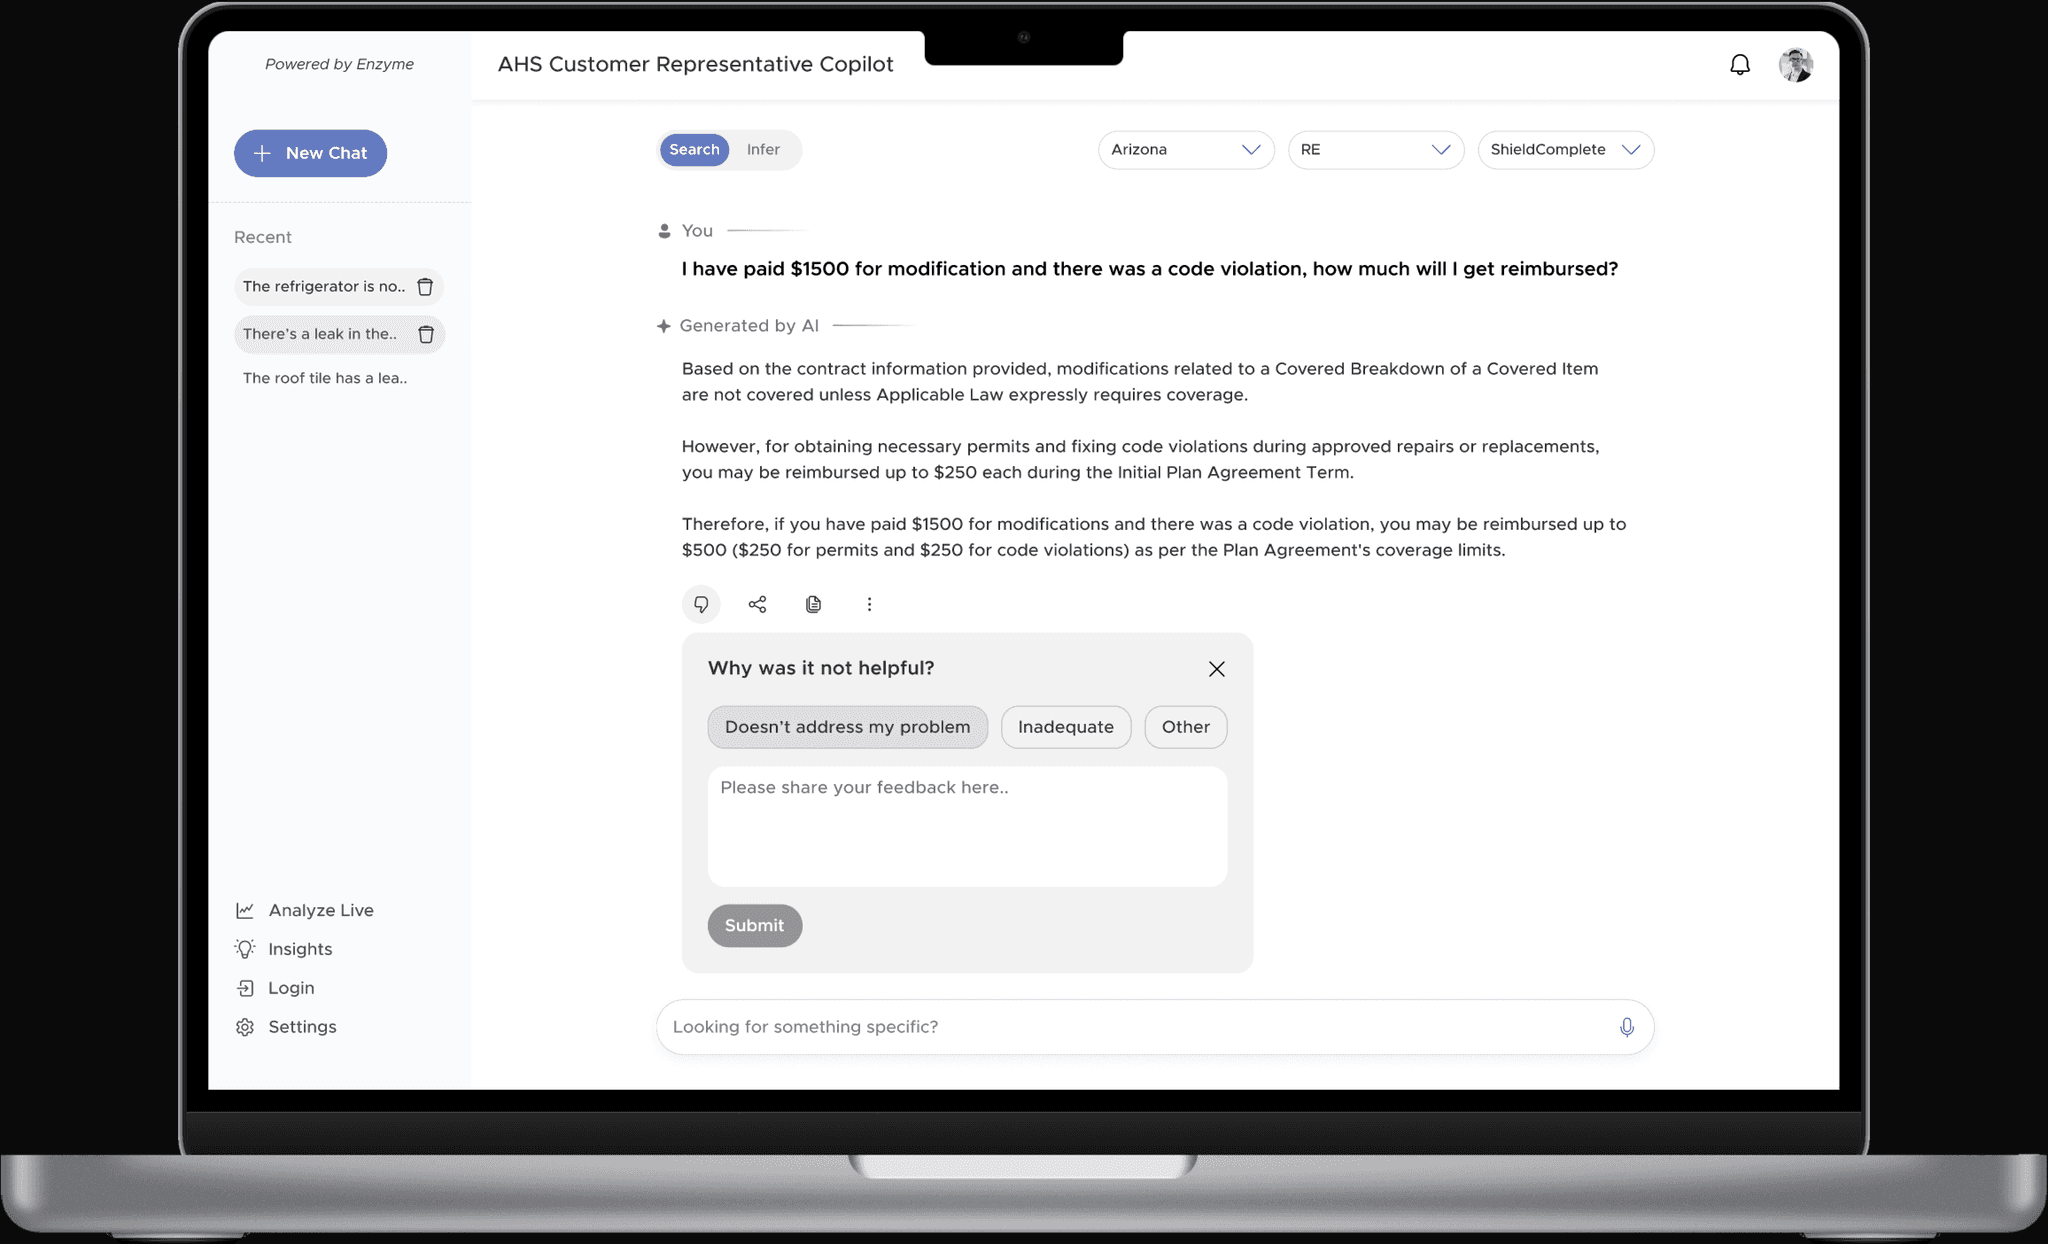Select the Search mode toggle

[x=694, y=149]
